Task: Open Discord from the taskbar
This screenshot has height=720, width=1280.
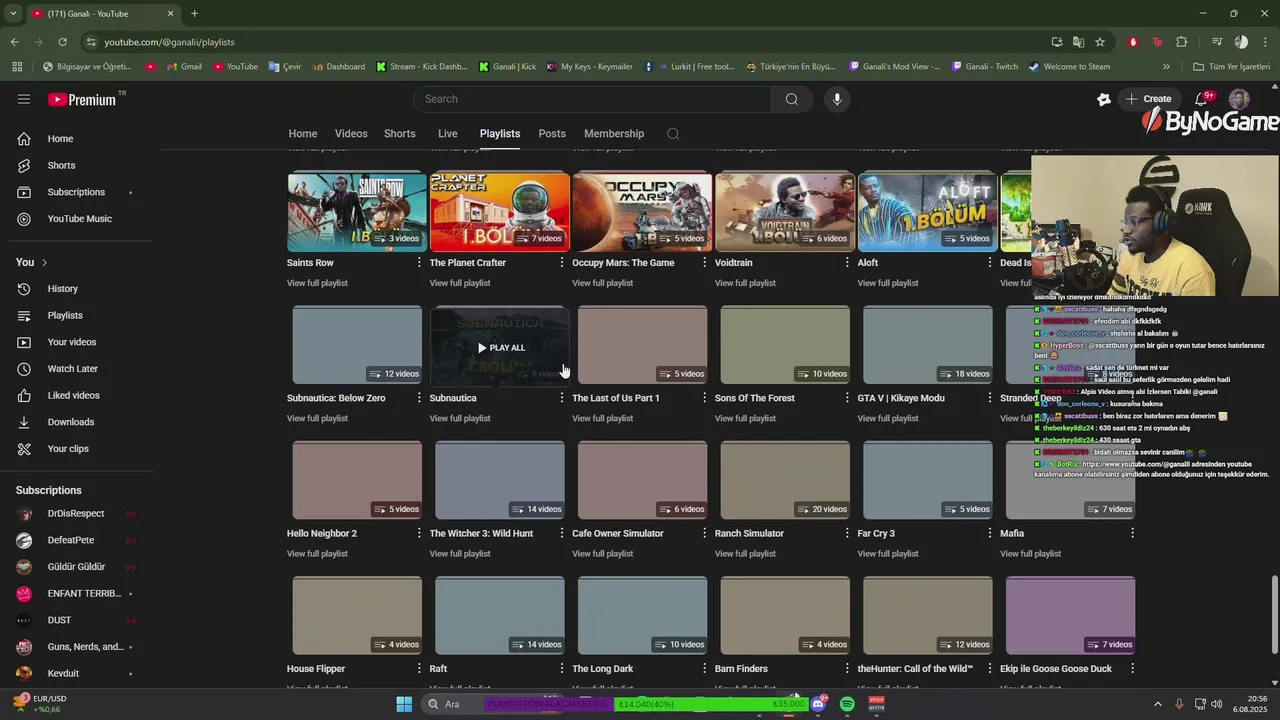Action: click(818, 704)
